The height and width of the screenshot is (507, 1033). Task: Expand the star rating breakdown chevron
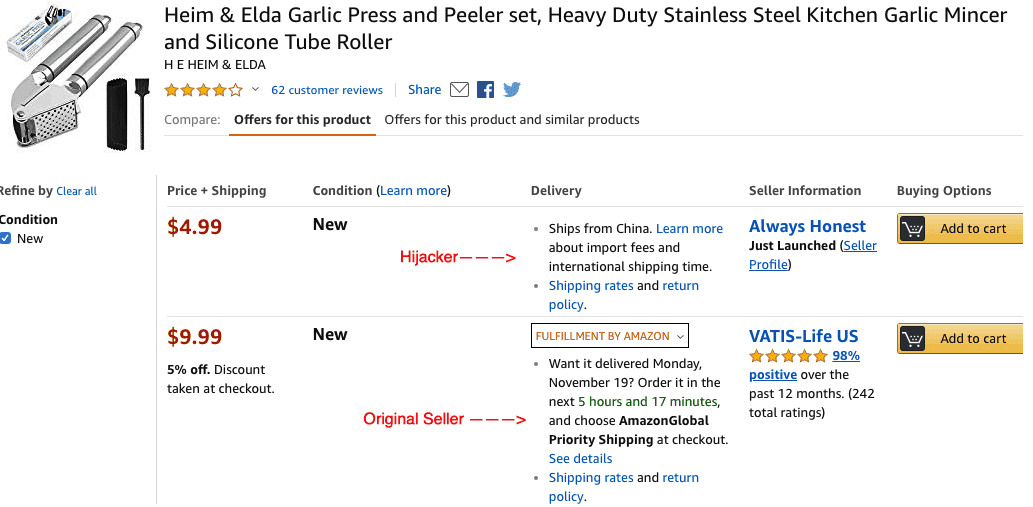tap(256, 90)
